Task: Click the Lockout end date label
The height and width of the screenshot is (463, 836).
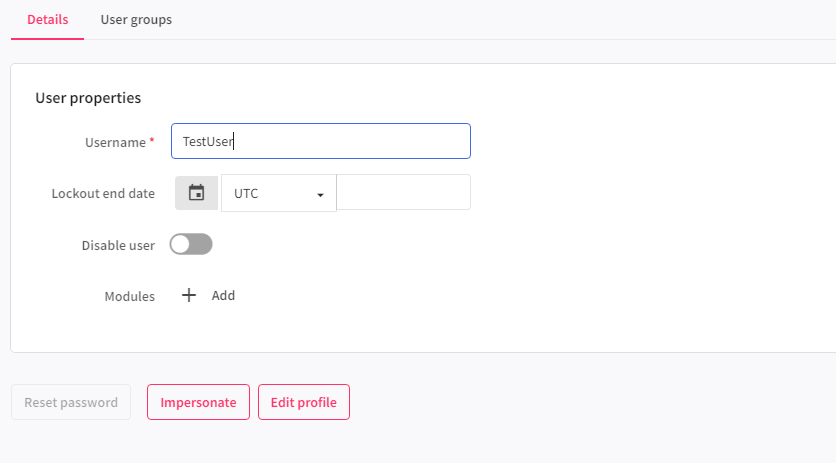Action: pos(103,193)
